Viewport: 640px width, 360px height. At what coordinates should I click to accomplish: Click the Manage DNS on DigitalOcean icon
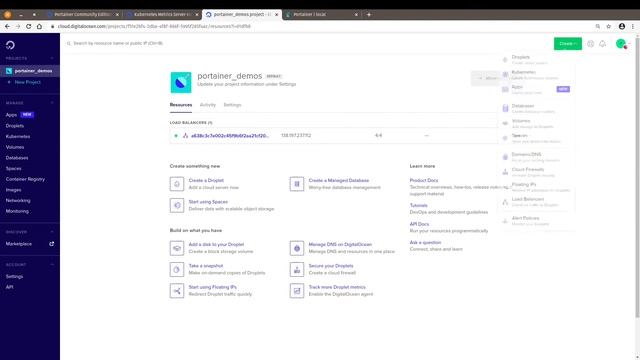coord(297,248)
